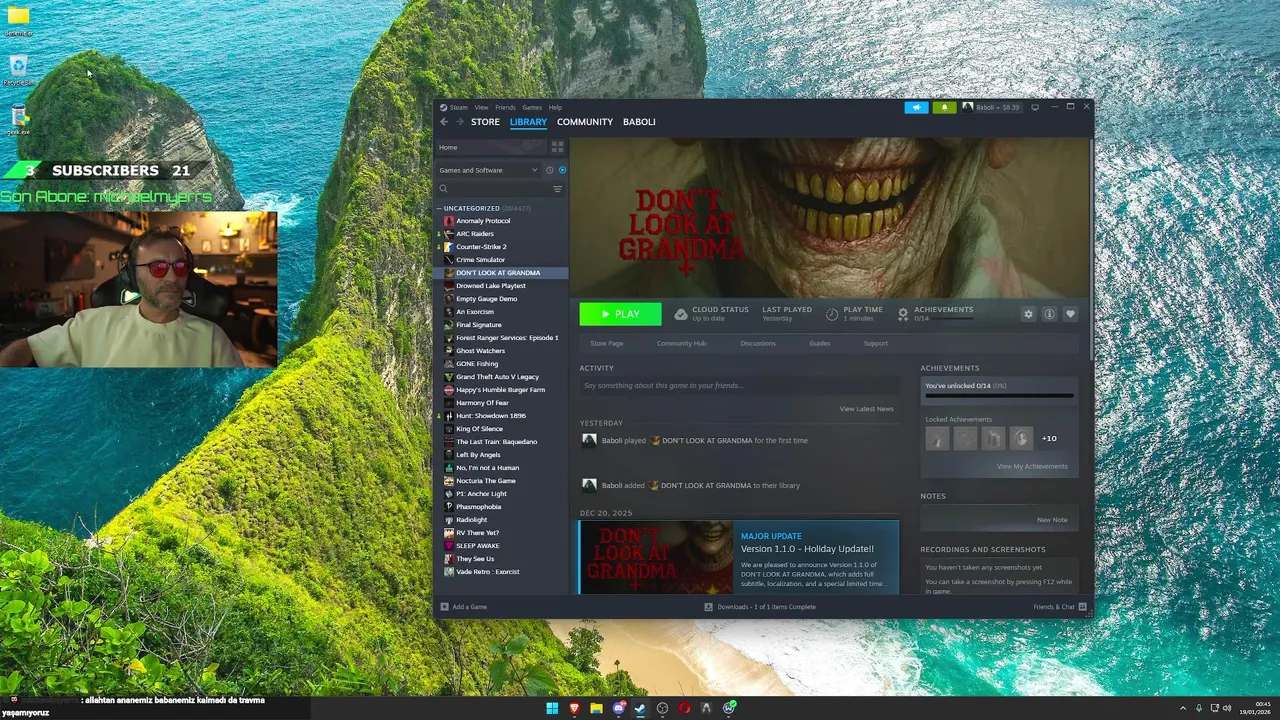The height and width of the screenshot is (720, 1280).
Task: Expand the Games and Software dropdown
Action: click(489, 170)
